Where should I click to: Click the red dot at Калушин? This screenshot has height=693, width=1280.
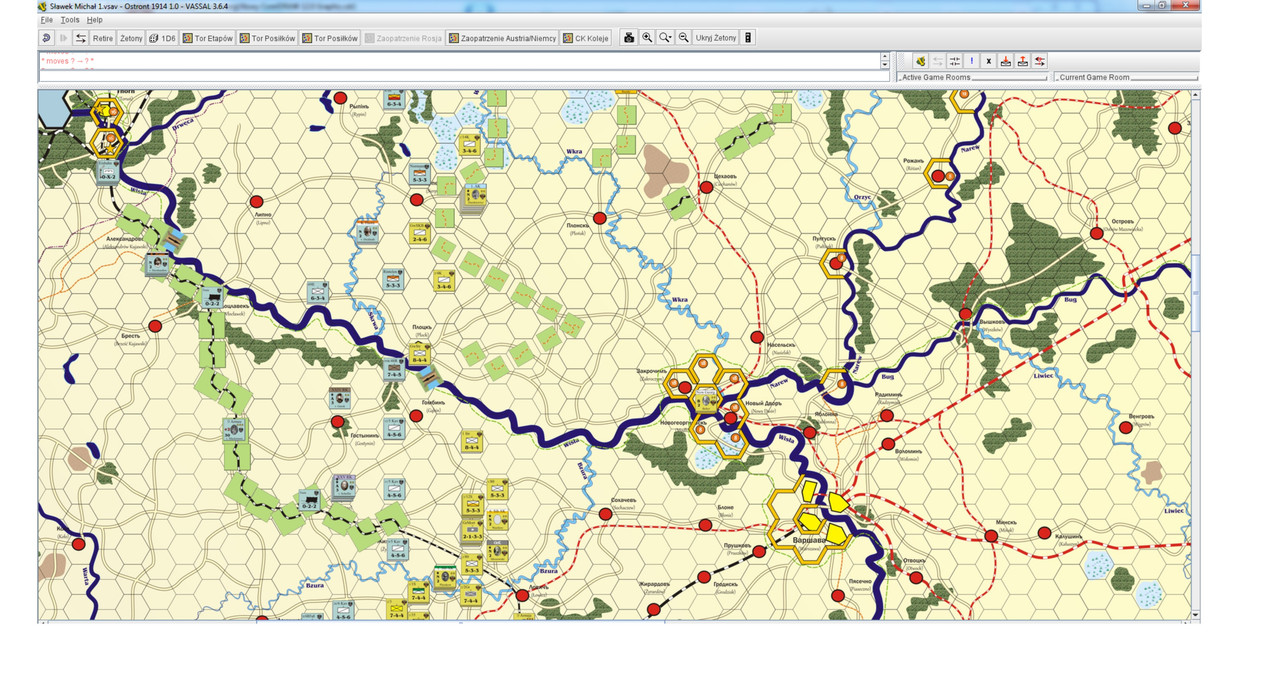[1045, 531]
